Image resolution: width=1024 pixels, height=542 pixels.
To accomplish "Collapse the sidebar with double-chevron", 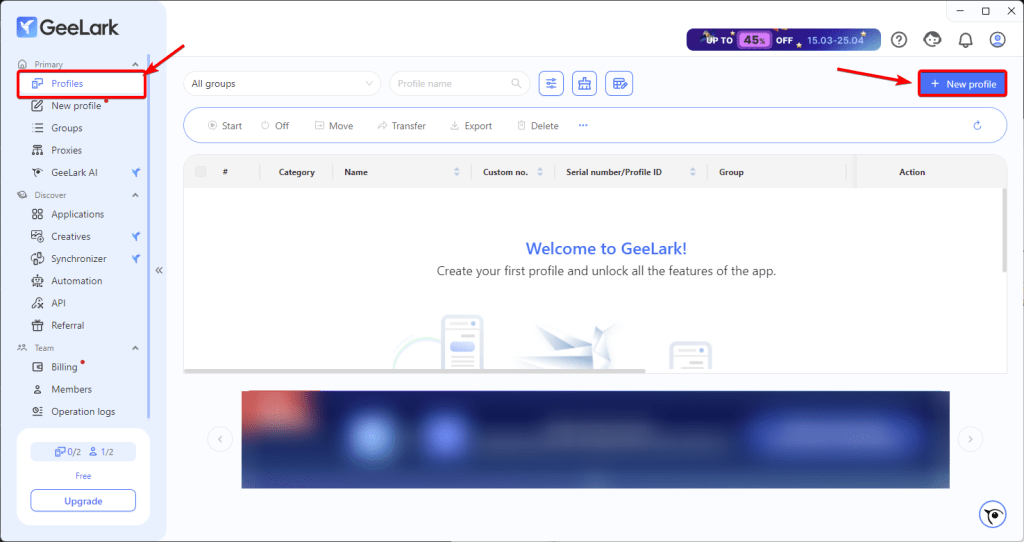I will click(x=159, y=270).
